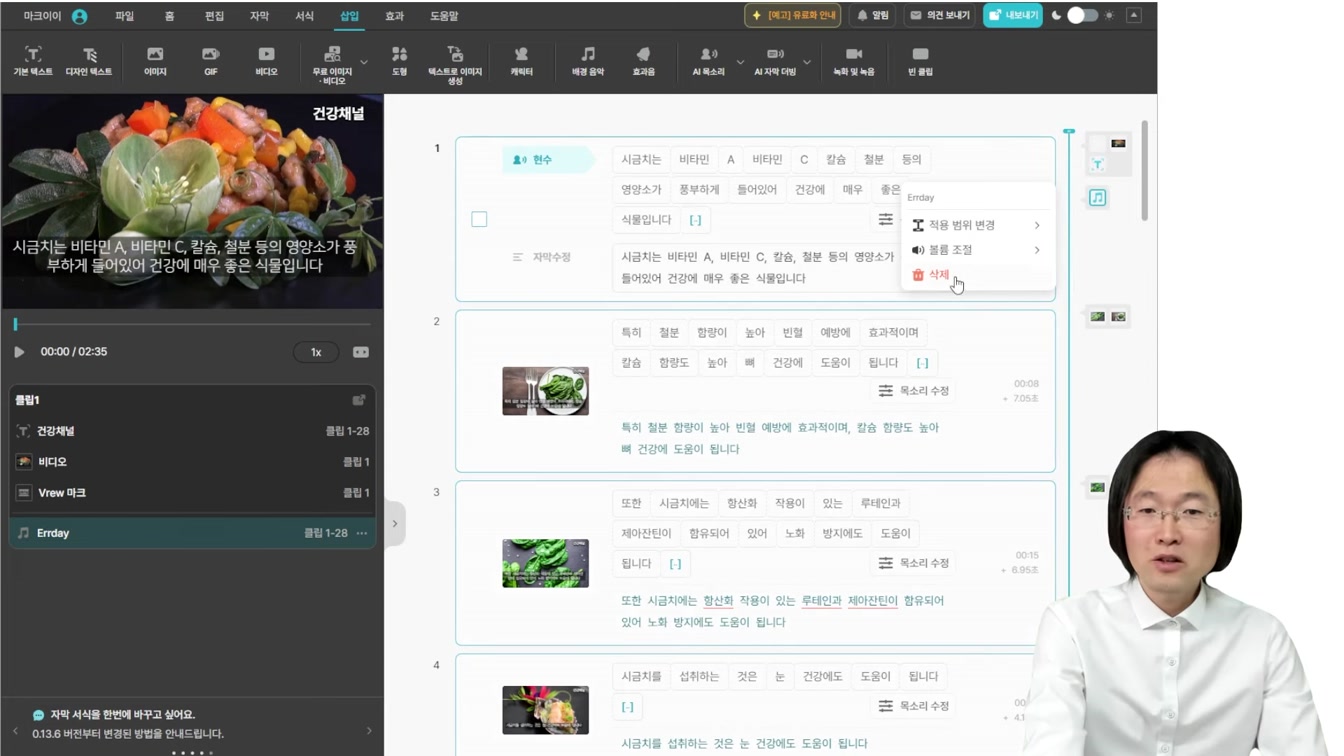Screen dimensions: 1344x756
Task: Select the 비디오 layer row
Action: [192, 462]
